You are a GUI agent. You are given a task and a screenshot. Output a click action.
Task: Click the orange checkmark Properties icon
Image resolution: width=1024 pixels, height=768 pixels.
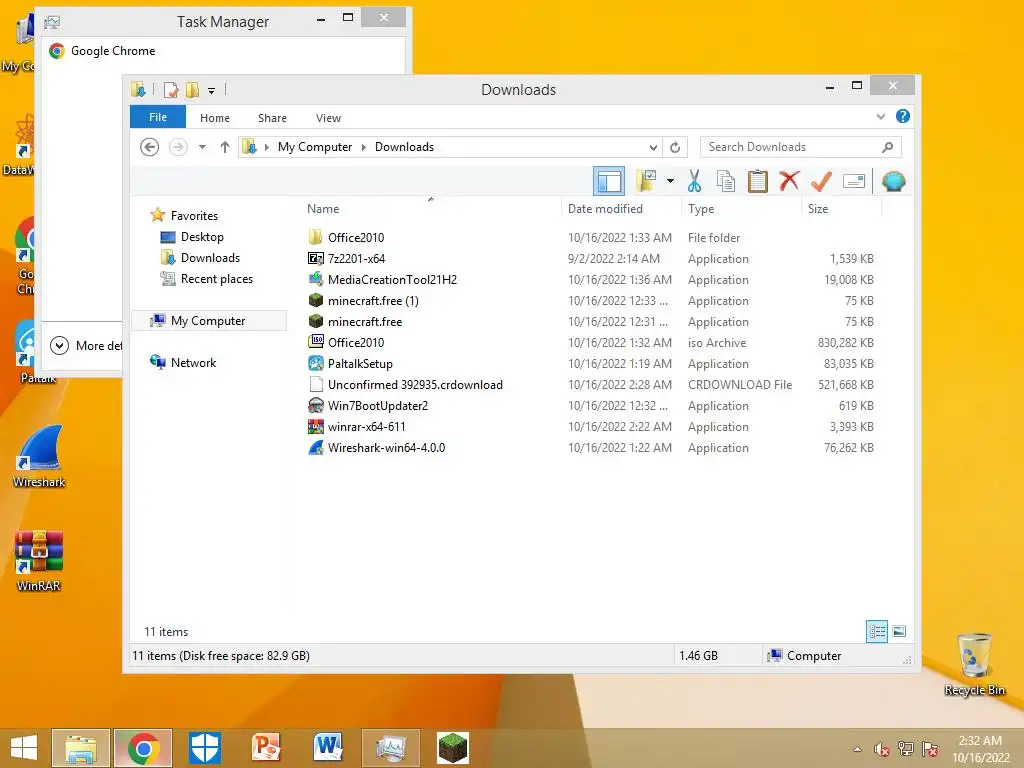coord(821,182)
